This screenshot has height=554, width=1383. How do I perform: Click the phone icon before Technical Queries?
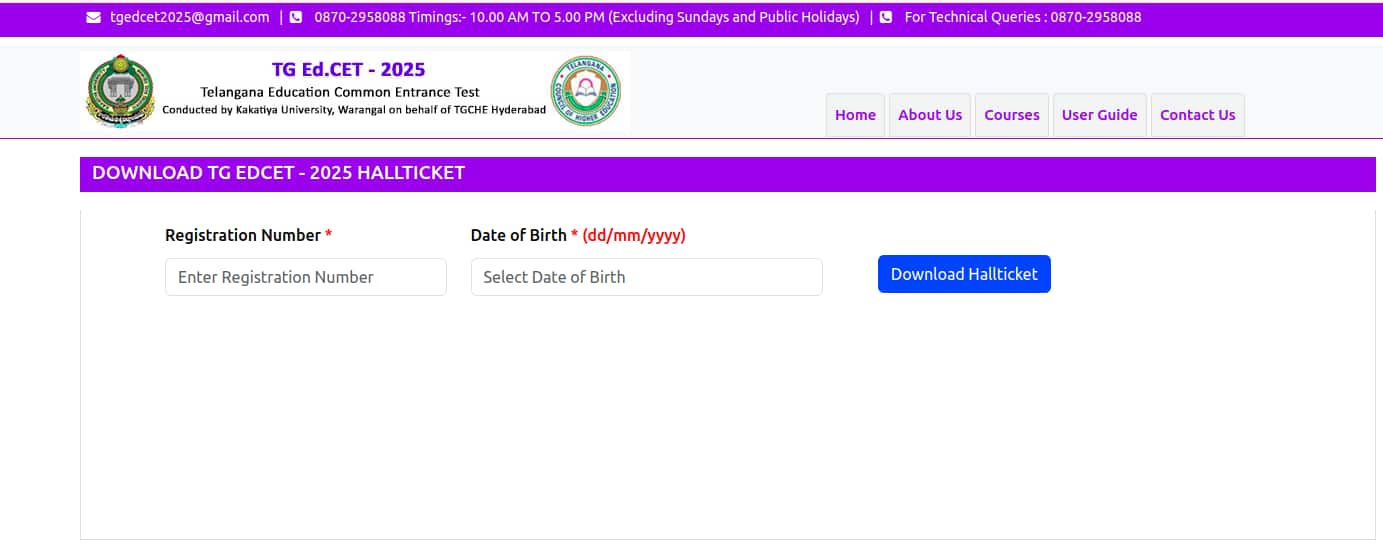pos(886,17)
